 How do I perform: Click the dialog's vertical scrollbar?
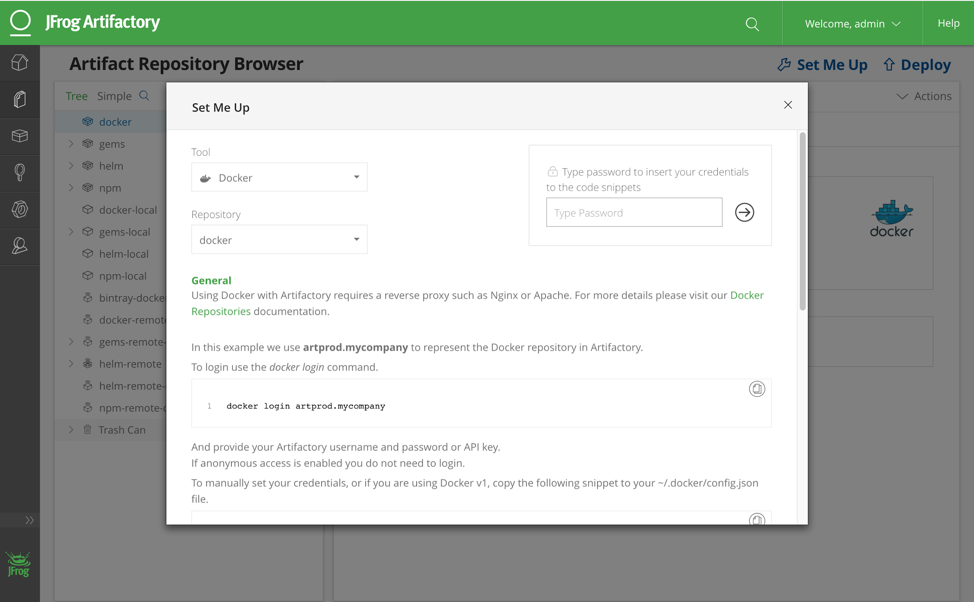point(803,221)
